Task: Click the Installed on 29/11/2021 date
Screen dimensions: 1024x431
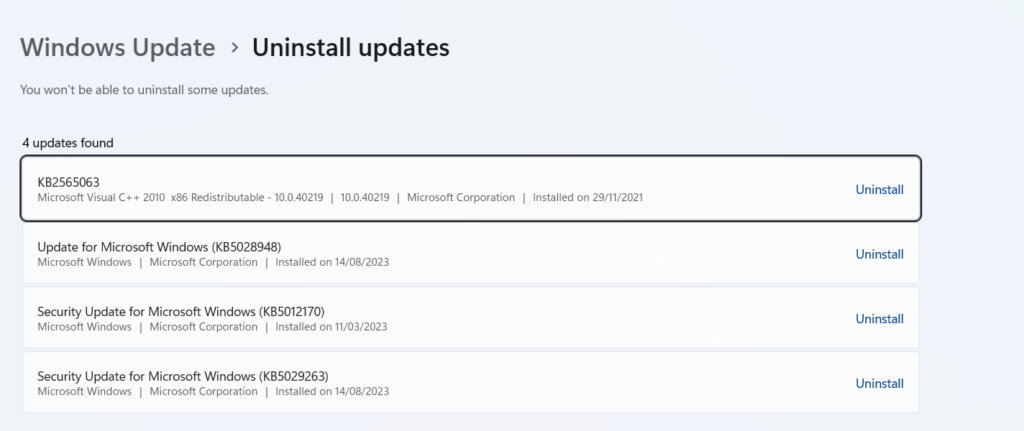Action: coord(587,198)
